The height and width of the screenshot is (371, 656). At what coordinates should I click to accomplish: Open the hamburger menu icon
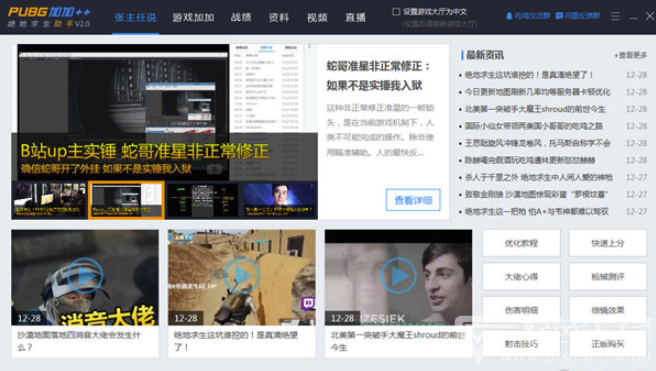tap(615, 16)
